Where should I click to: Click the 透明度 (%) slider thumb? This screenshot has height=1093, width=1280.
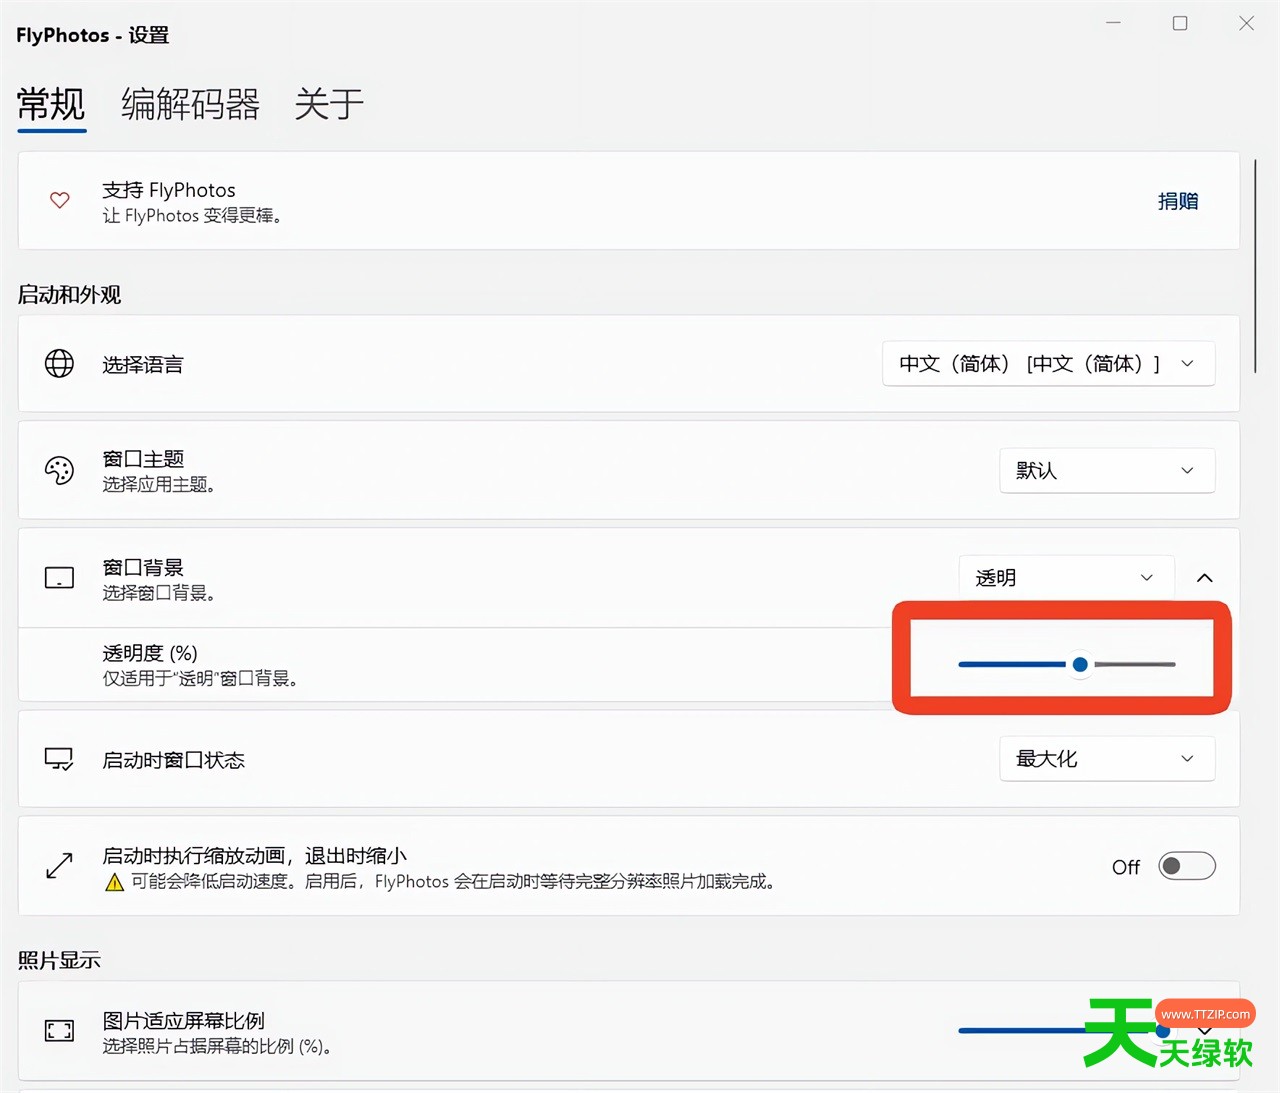(1080, 664)
